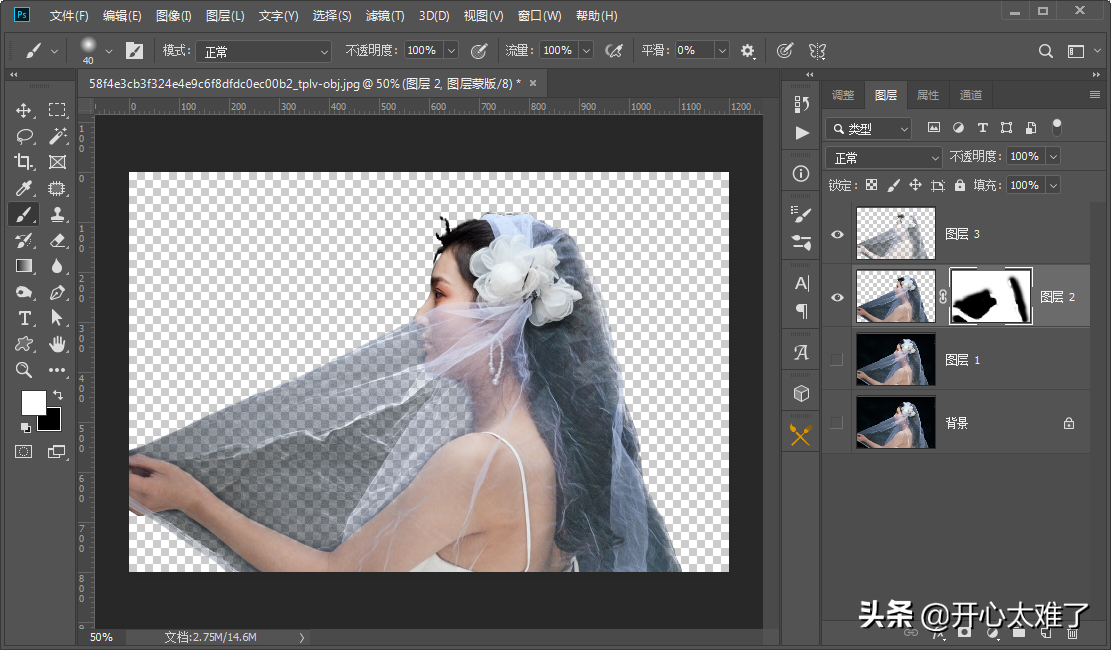Viewport: 1111px width, 650px height.
Task: Hide 图层 3 layer visibility
Action: coord(837,235)
